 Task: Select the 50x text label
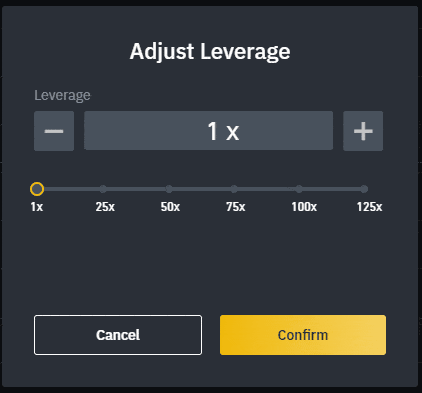(170, 207)
